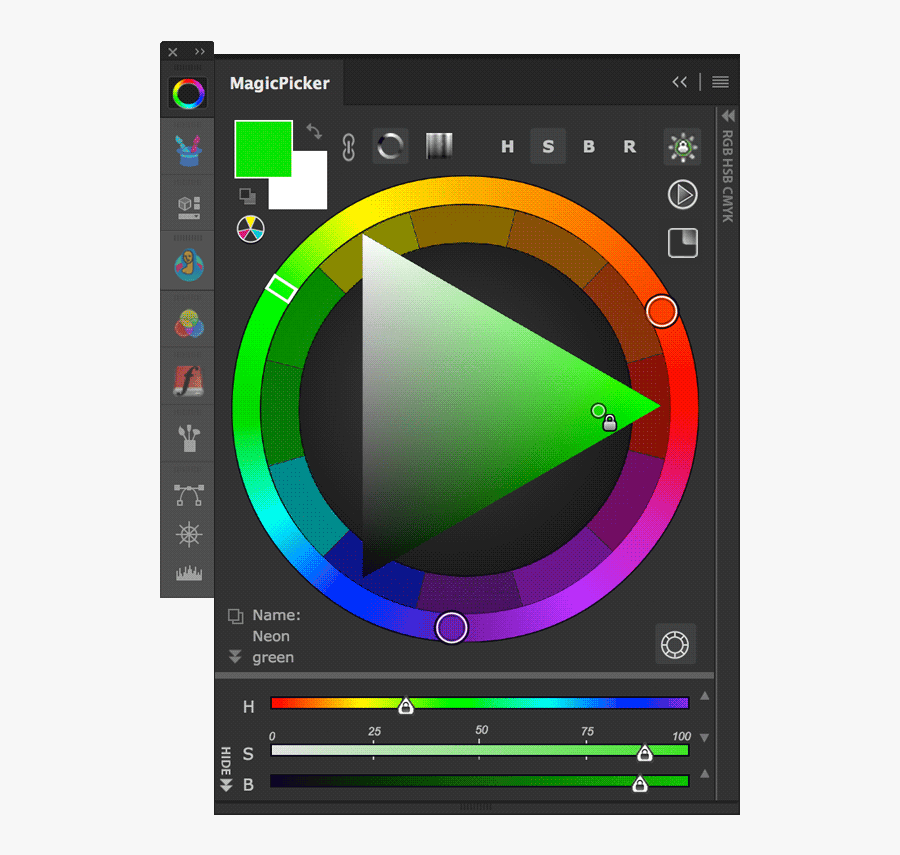Open the hamburger panel menu
This screenshot has width=900, height=855.
pos(719,82)
